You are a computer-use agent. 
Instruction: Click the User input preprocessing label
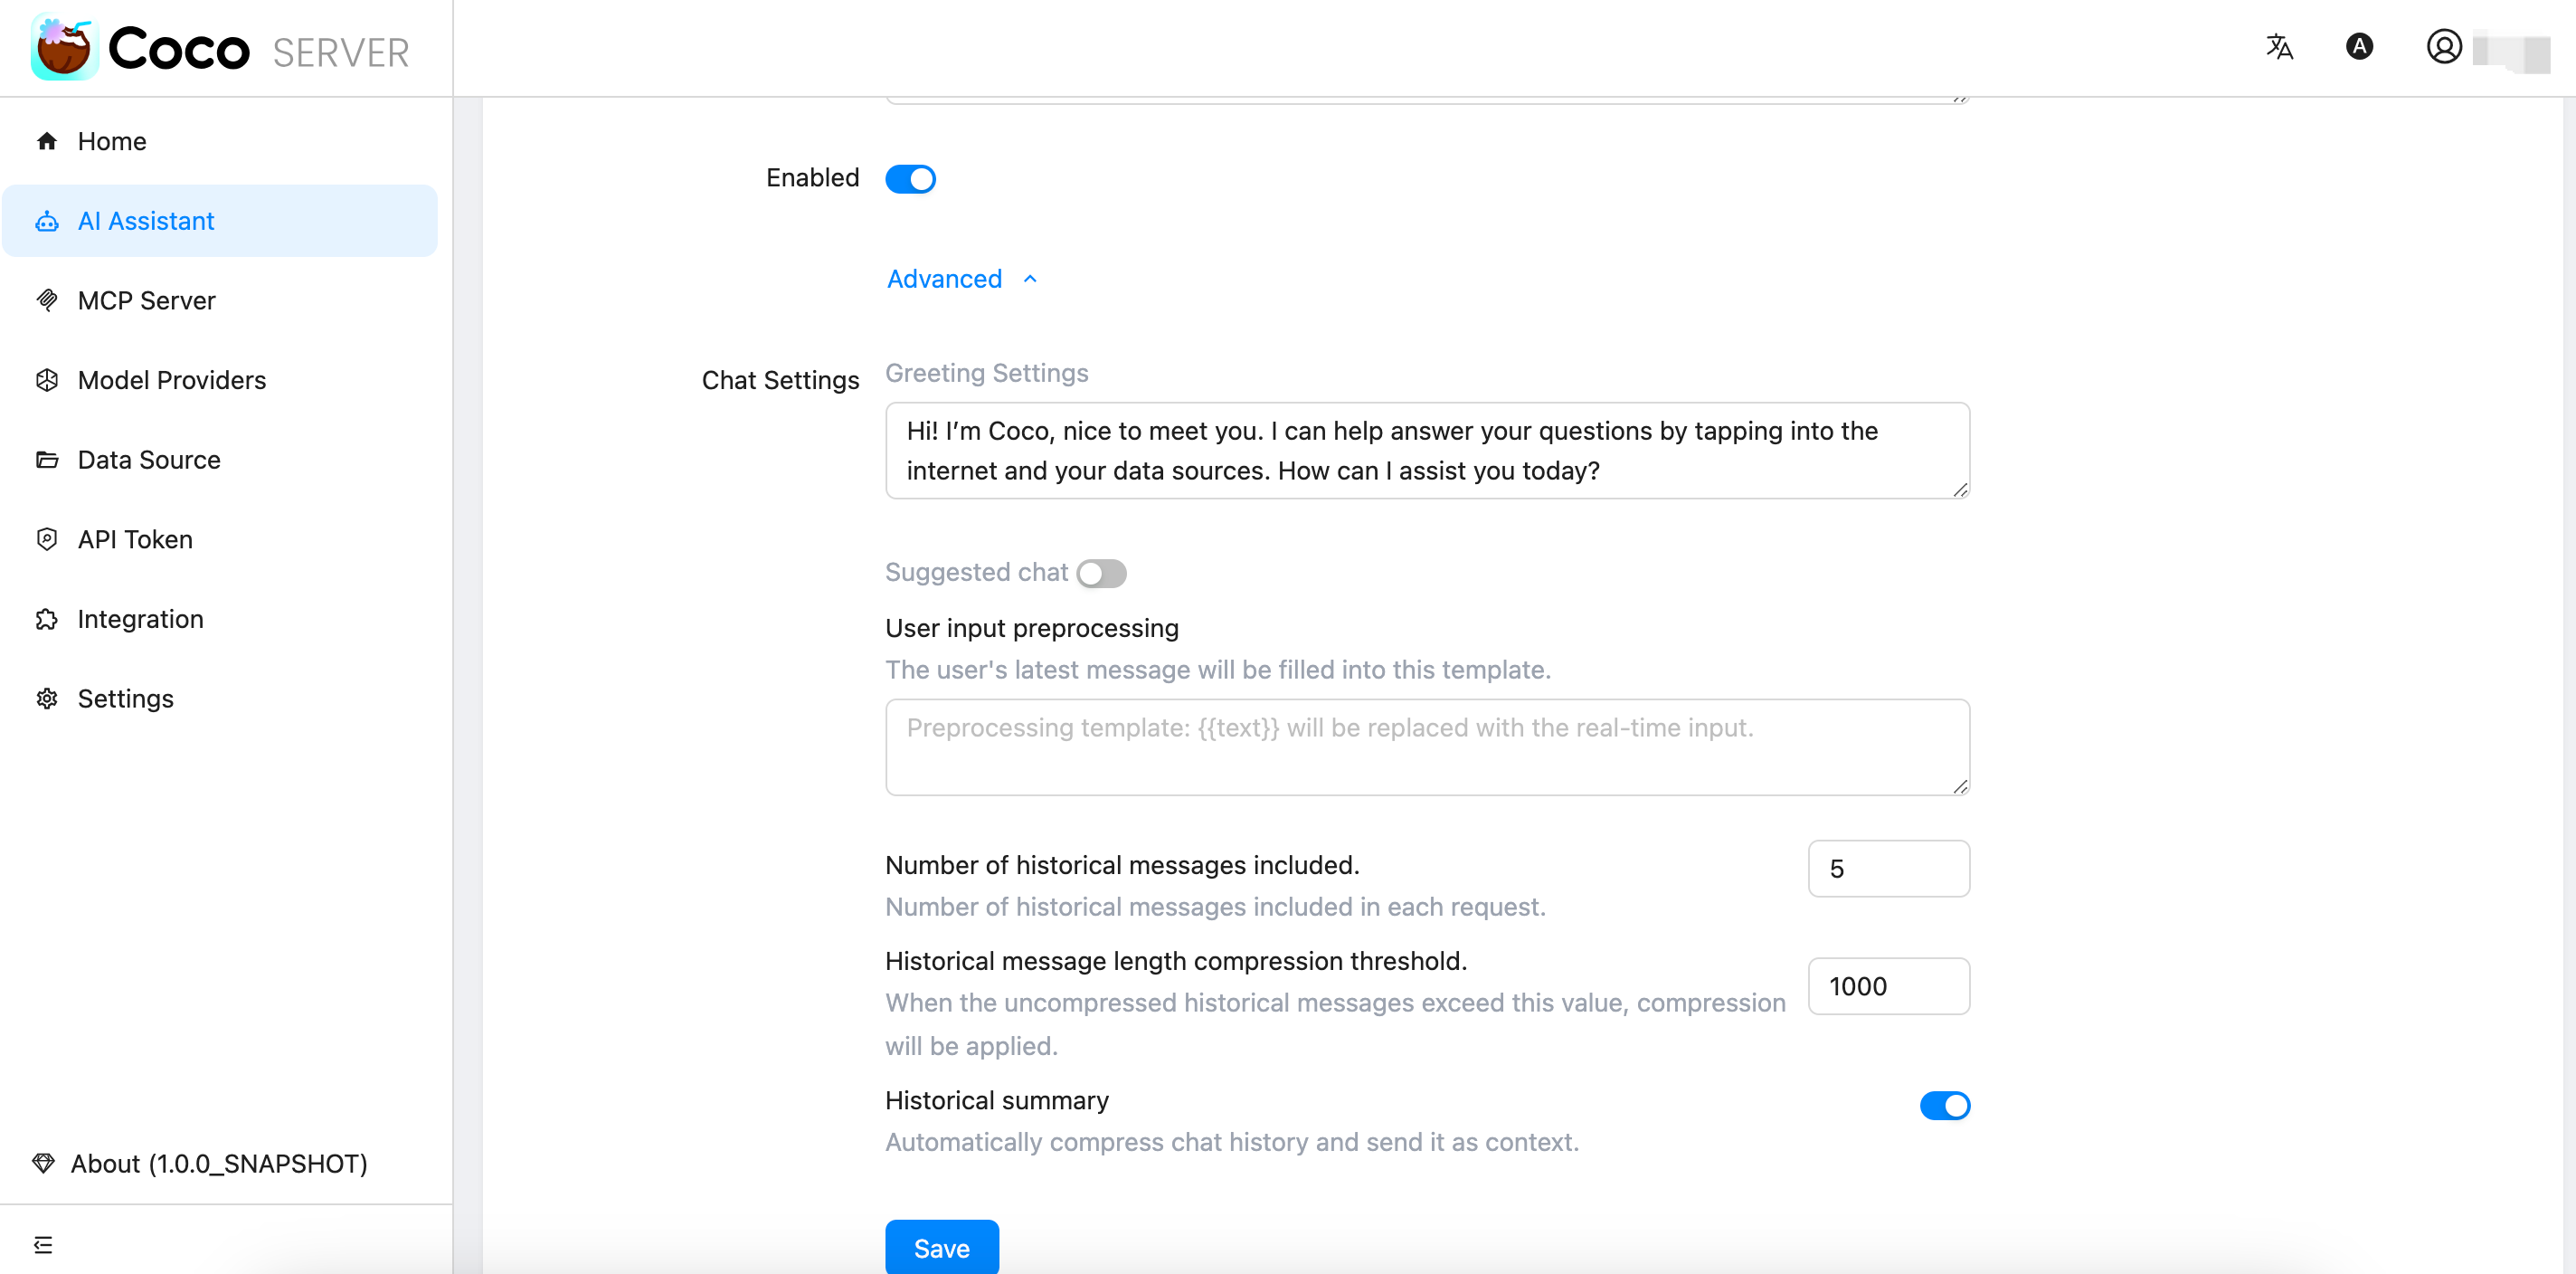coord(1031,628)
